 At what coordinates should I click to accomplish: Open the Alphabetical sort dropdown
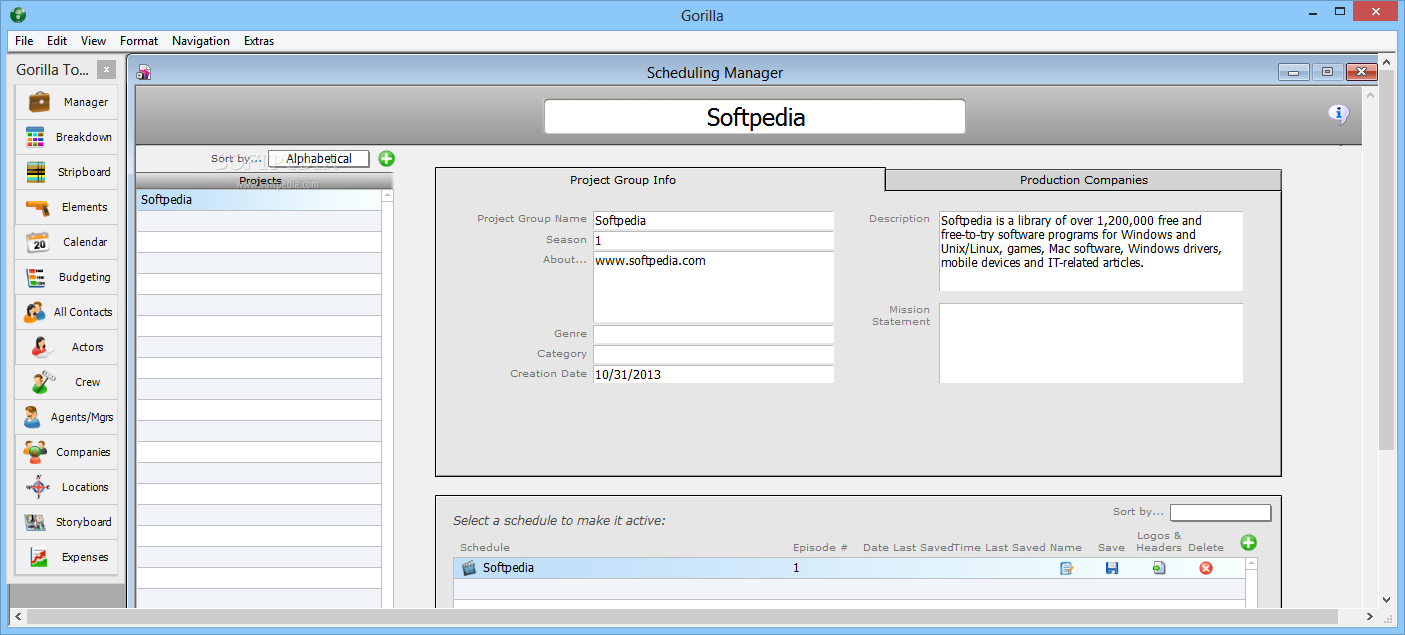[319, 158]
